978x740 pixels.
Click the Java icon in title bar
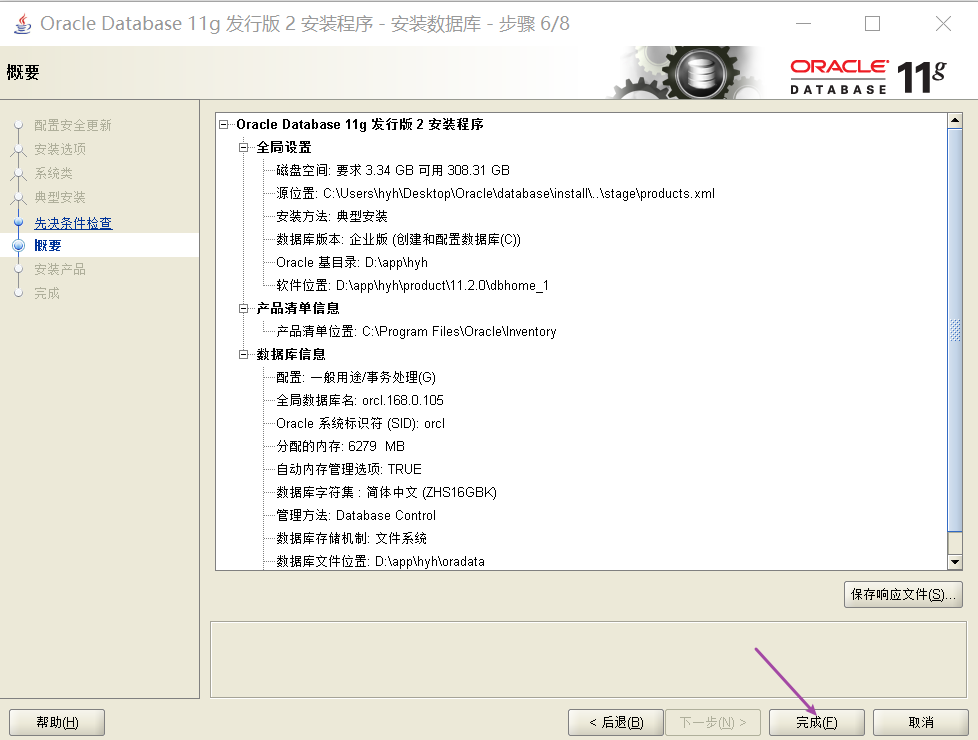tap(22, 24)
